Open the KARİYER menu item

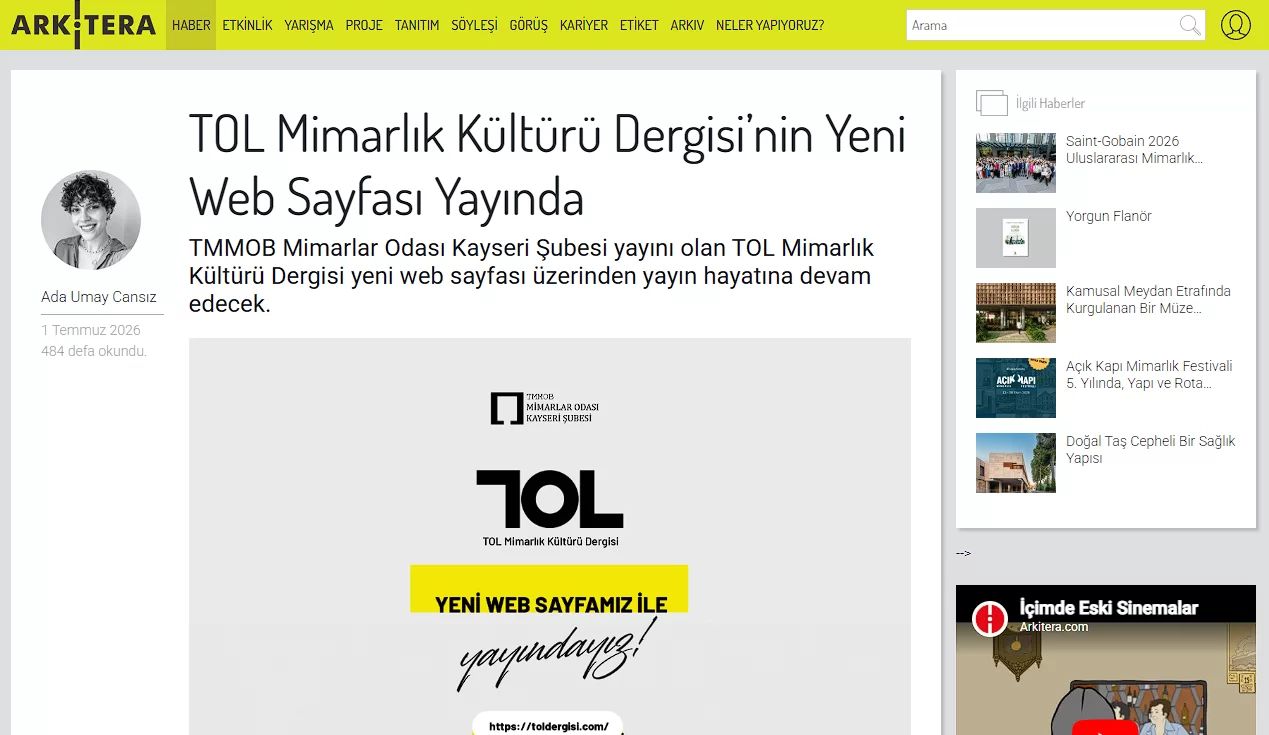click(584, 25)
